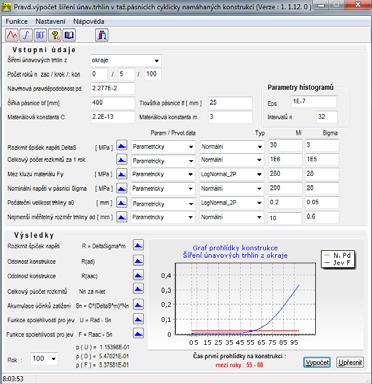This screenshot has height=384, width=372.
Task: Show result histogram for Akumulace účinků zatížení Sn
Action: (x=138, y=304)
